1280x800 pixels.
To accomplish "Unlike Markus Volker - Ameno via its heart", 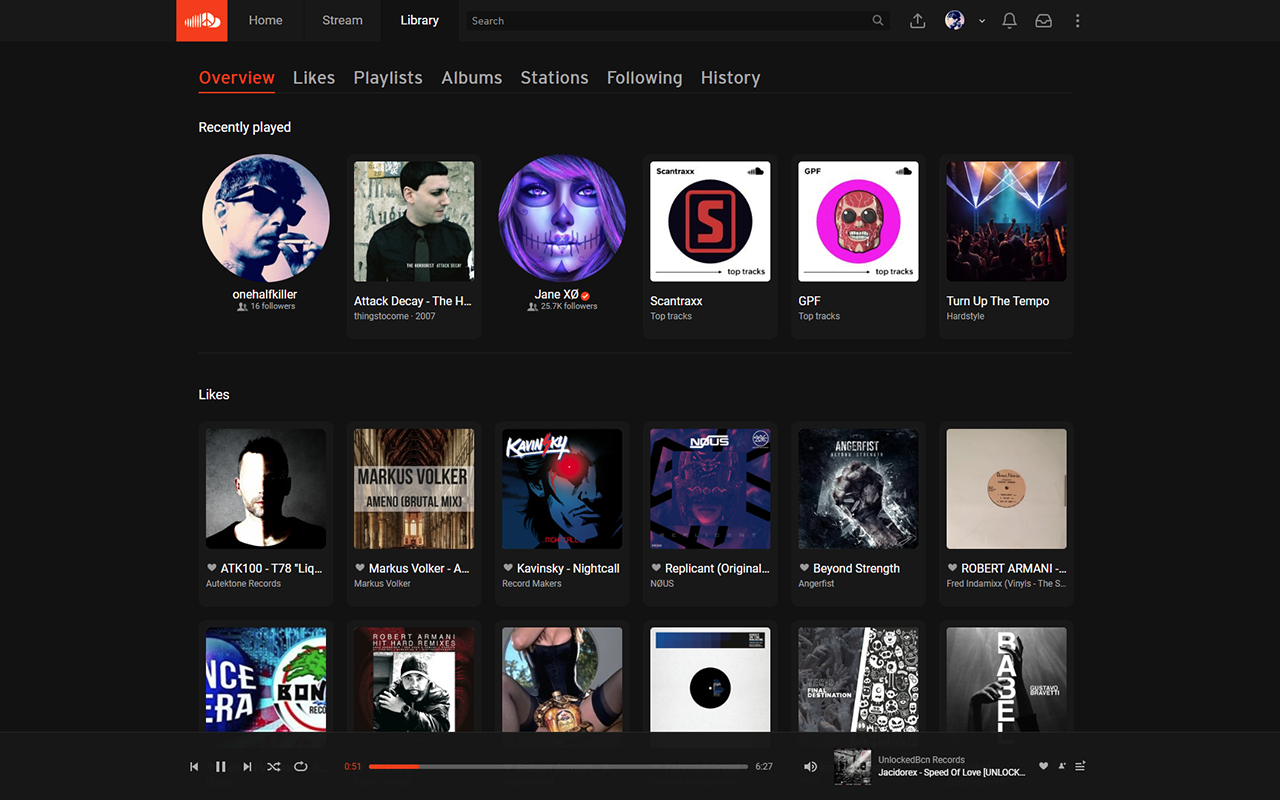I will click(360, 568).
